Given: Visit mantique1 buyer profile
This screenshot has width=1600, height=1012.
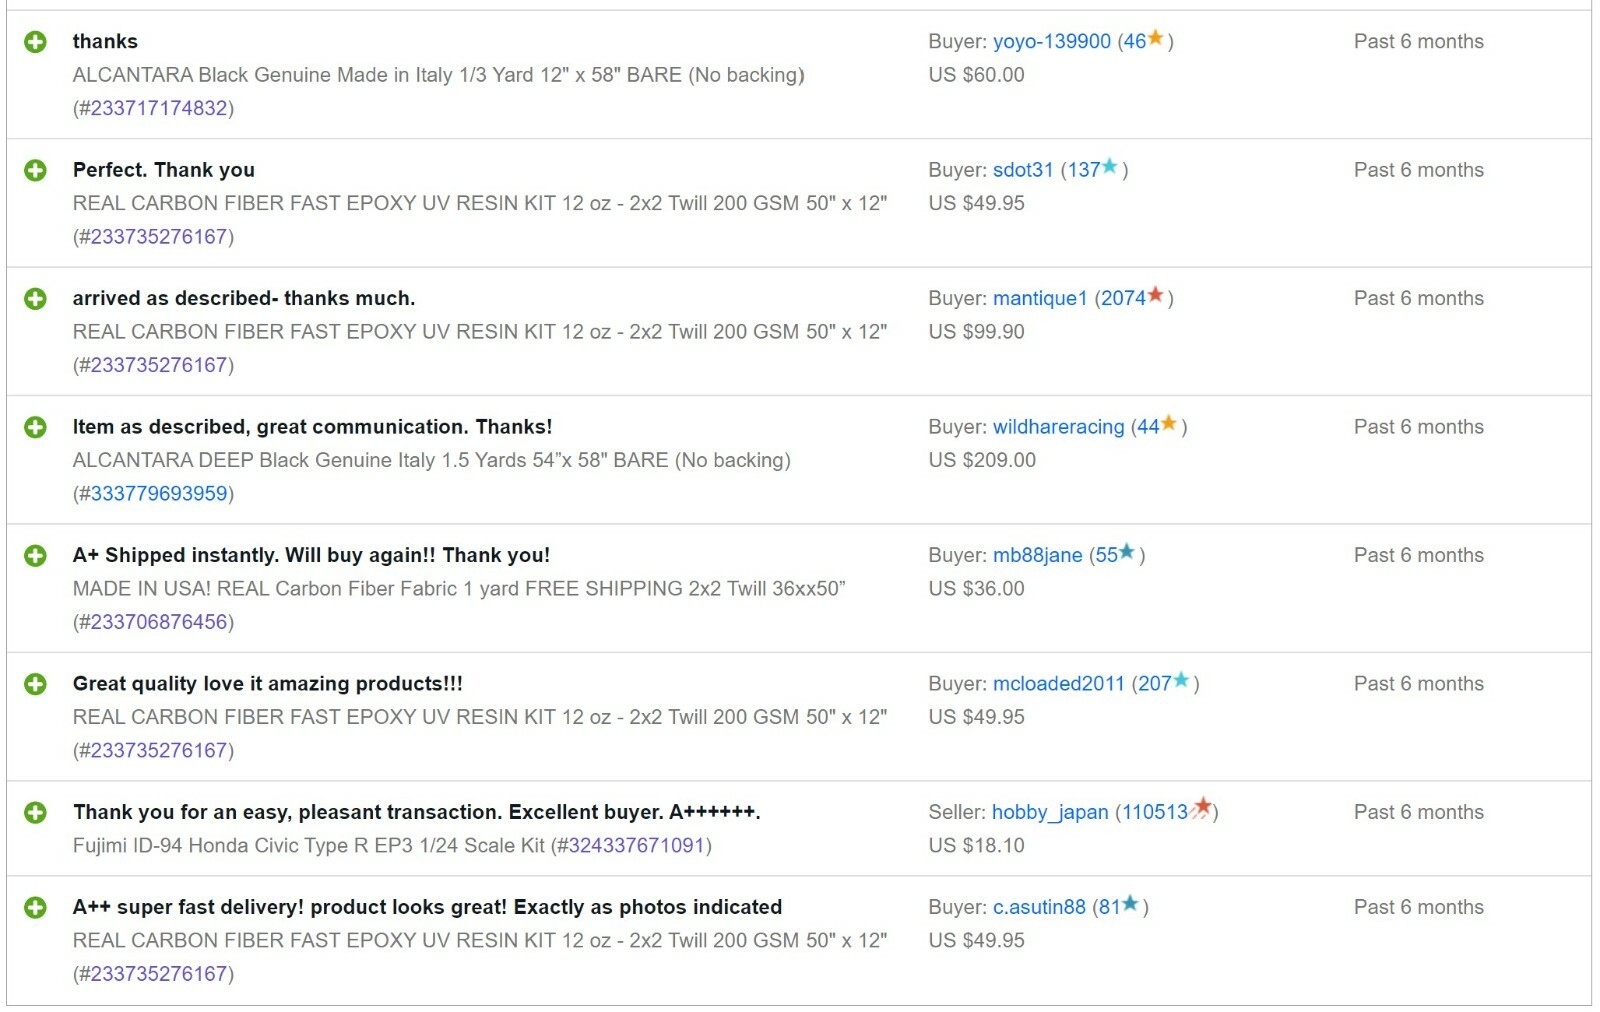Looking at the screenshot, I should 1039,299.
